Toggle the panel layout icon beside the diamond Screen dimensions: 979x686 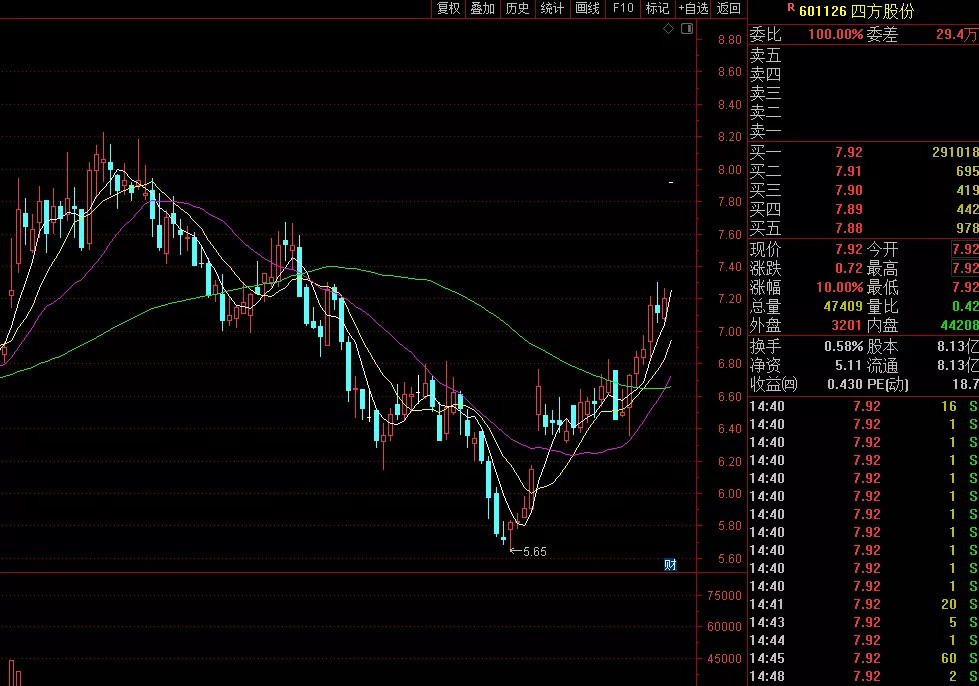686,29
